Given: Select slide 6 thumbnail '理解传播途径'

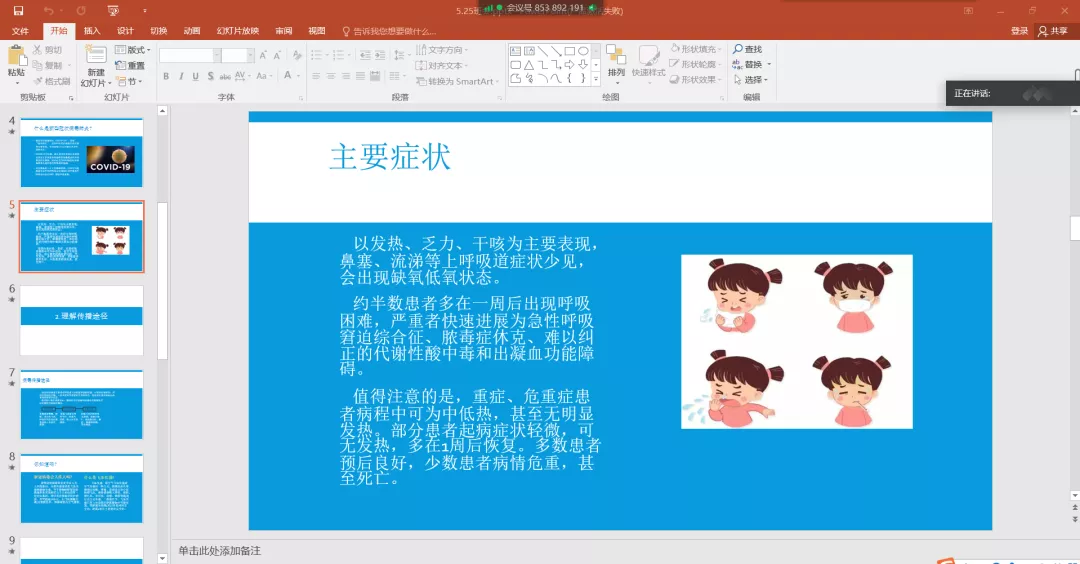Looking at the screenshot, I should tap(82, 315).
